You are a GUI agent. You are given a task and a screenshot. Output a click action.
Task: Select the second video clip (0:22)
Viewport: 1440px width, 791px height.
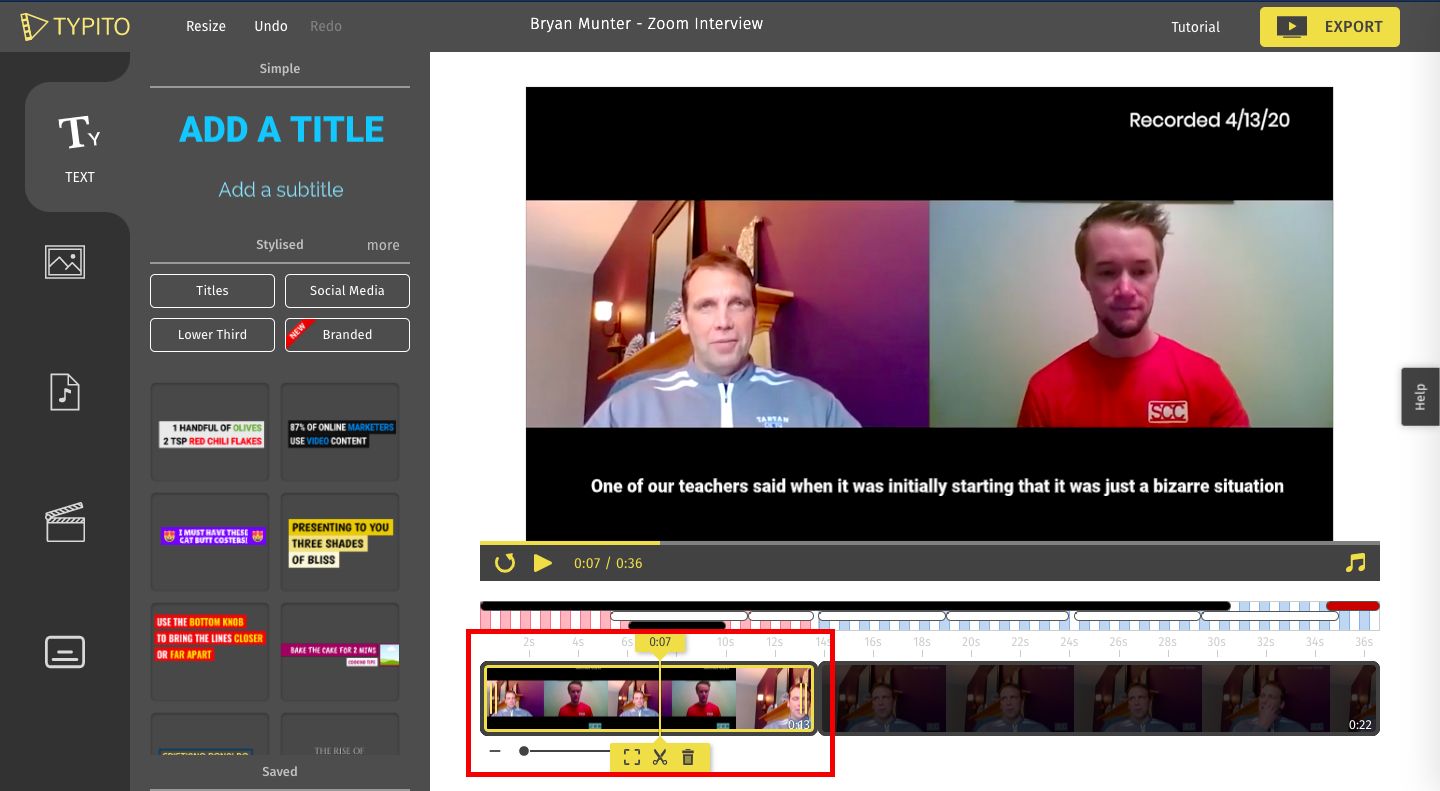pyautogui.click(x=1098, y=698)
